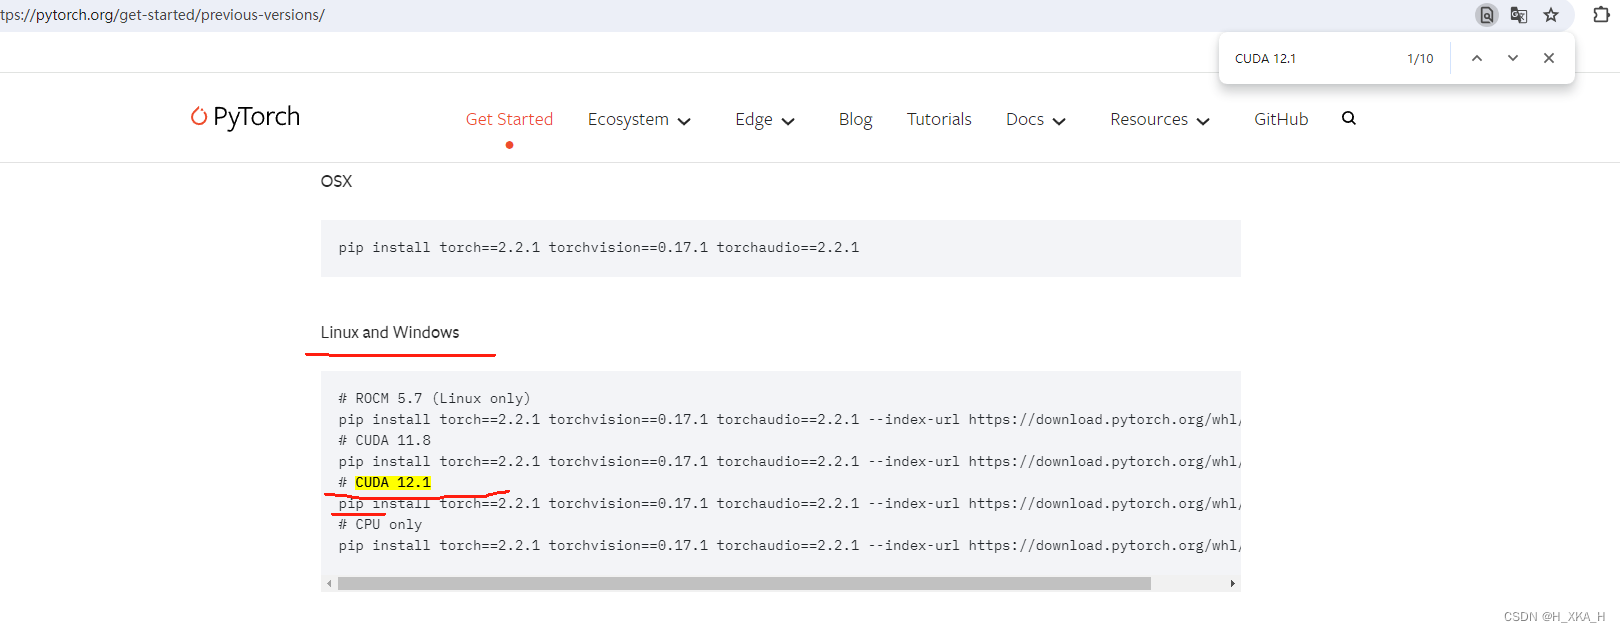1620x632 pixels.
Task: Click the OSX heading
Action: 336,181
